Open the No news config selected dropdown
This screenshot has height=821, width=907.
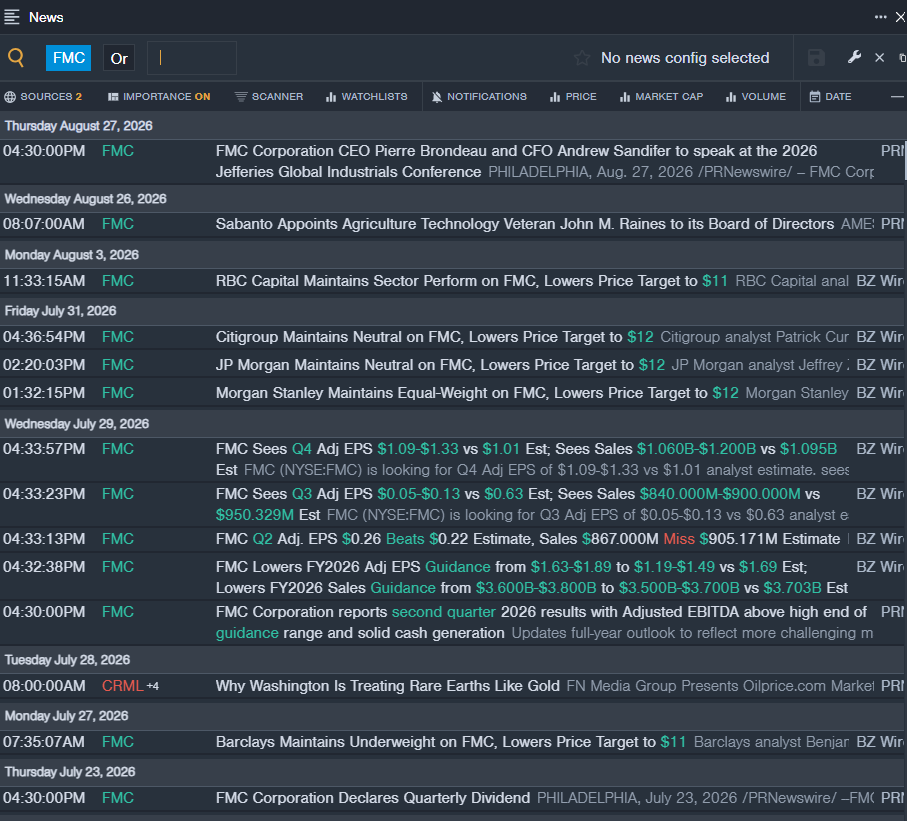click(685, 58)
